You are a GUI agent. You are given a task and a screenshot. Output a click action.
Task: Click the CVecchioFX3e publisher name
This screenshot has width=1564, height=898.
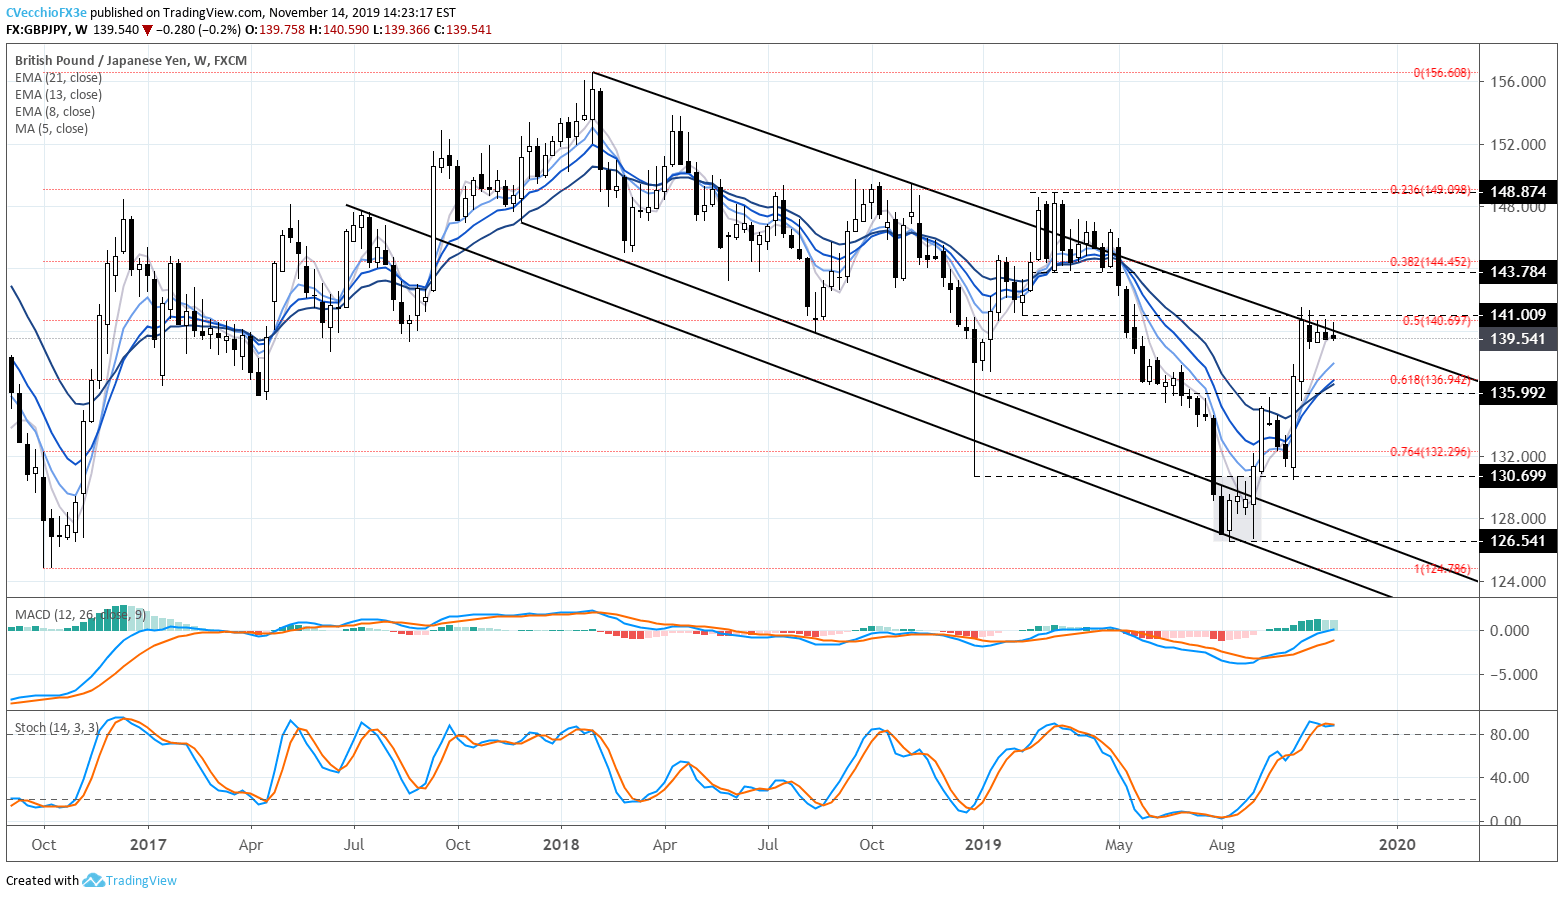tap(46, 13)
